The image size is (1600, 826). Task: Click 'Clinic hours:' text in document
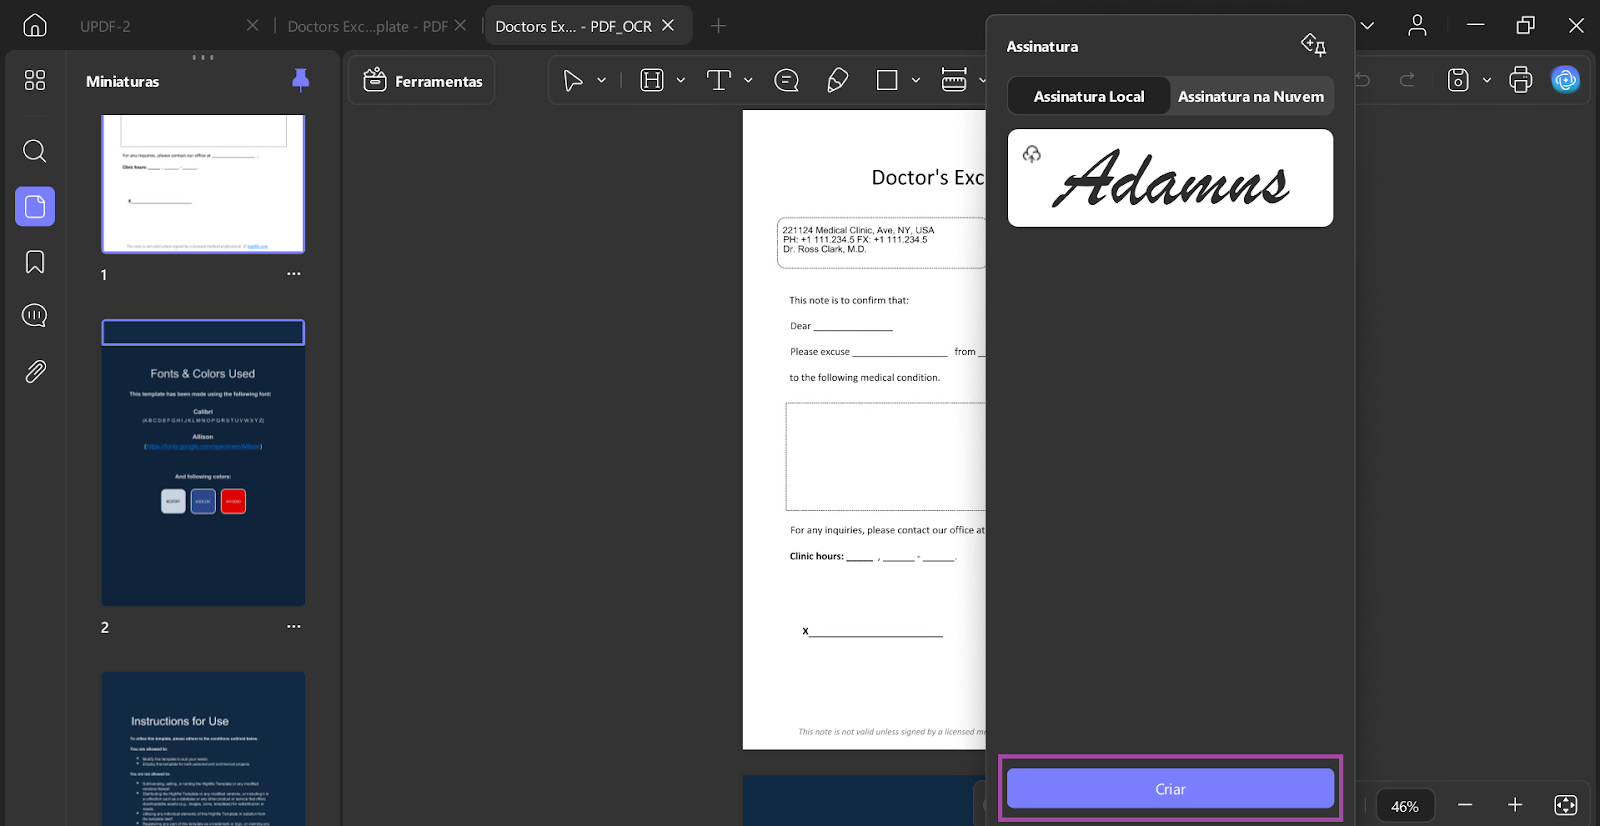pyautogui.click(x=817, y=556)
